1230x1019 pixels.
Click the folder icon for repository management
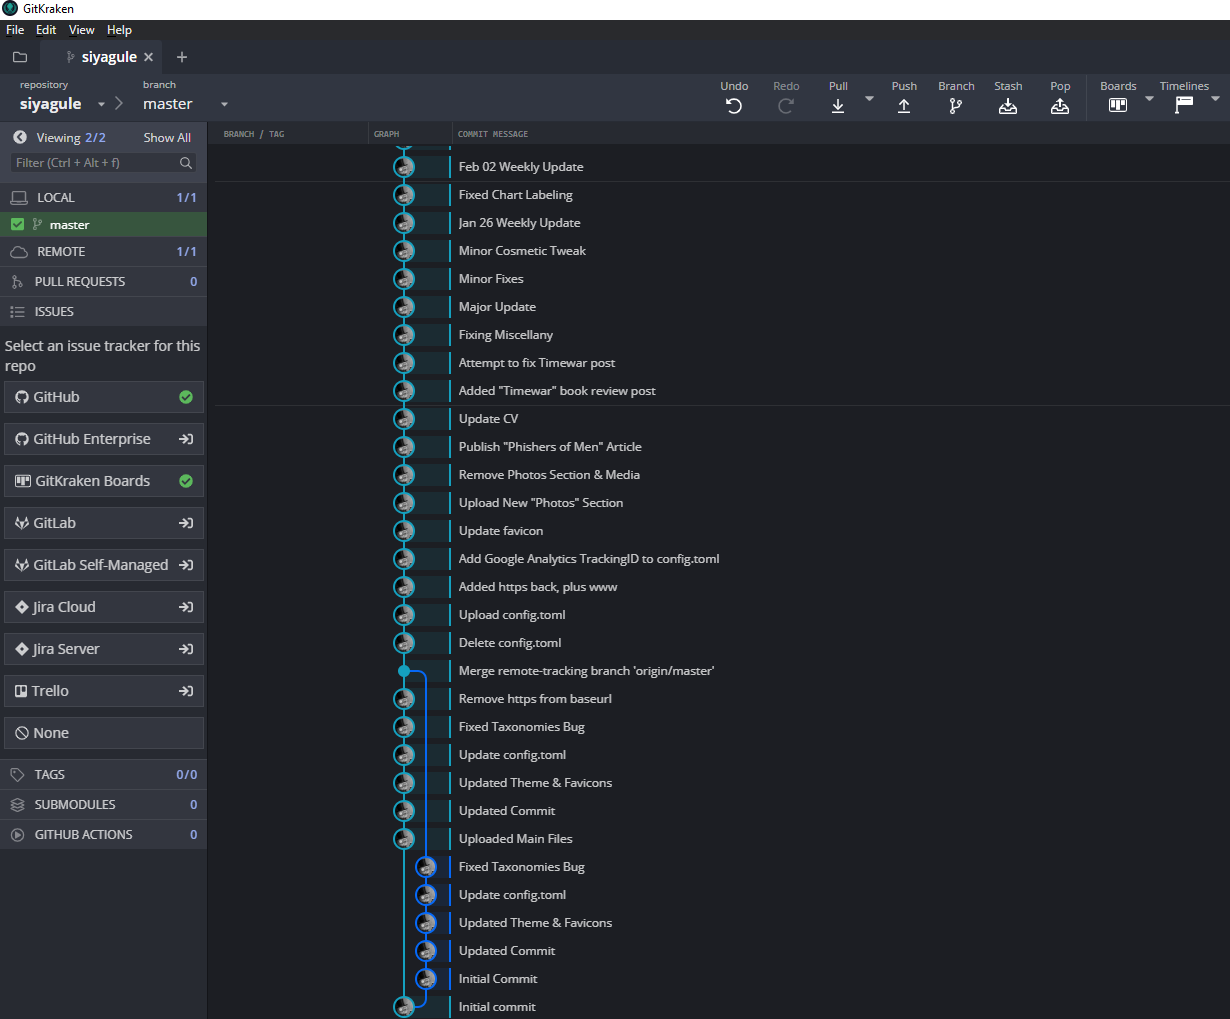pyautogui.click(x=20, y=57)
